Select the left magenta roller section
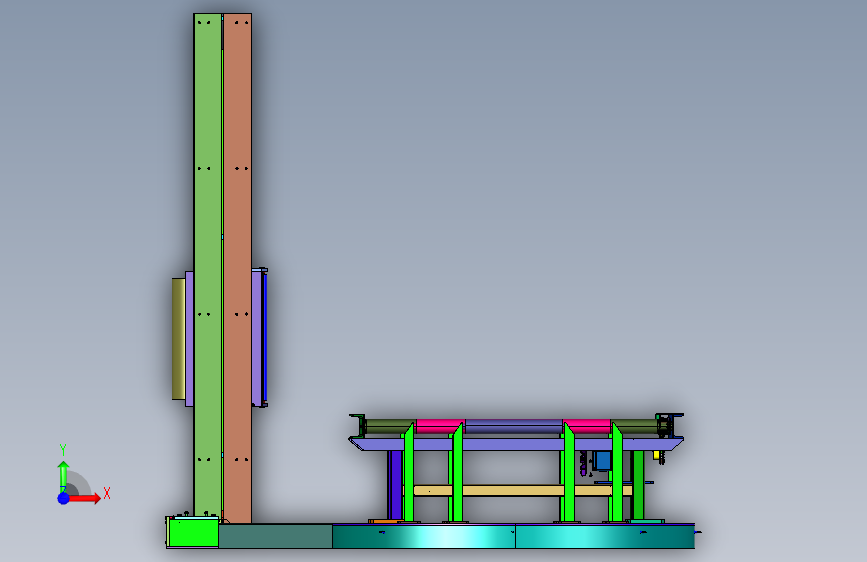Viewport: 867px width, 562px height. [440, 425]
